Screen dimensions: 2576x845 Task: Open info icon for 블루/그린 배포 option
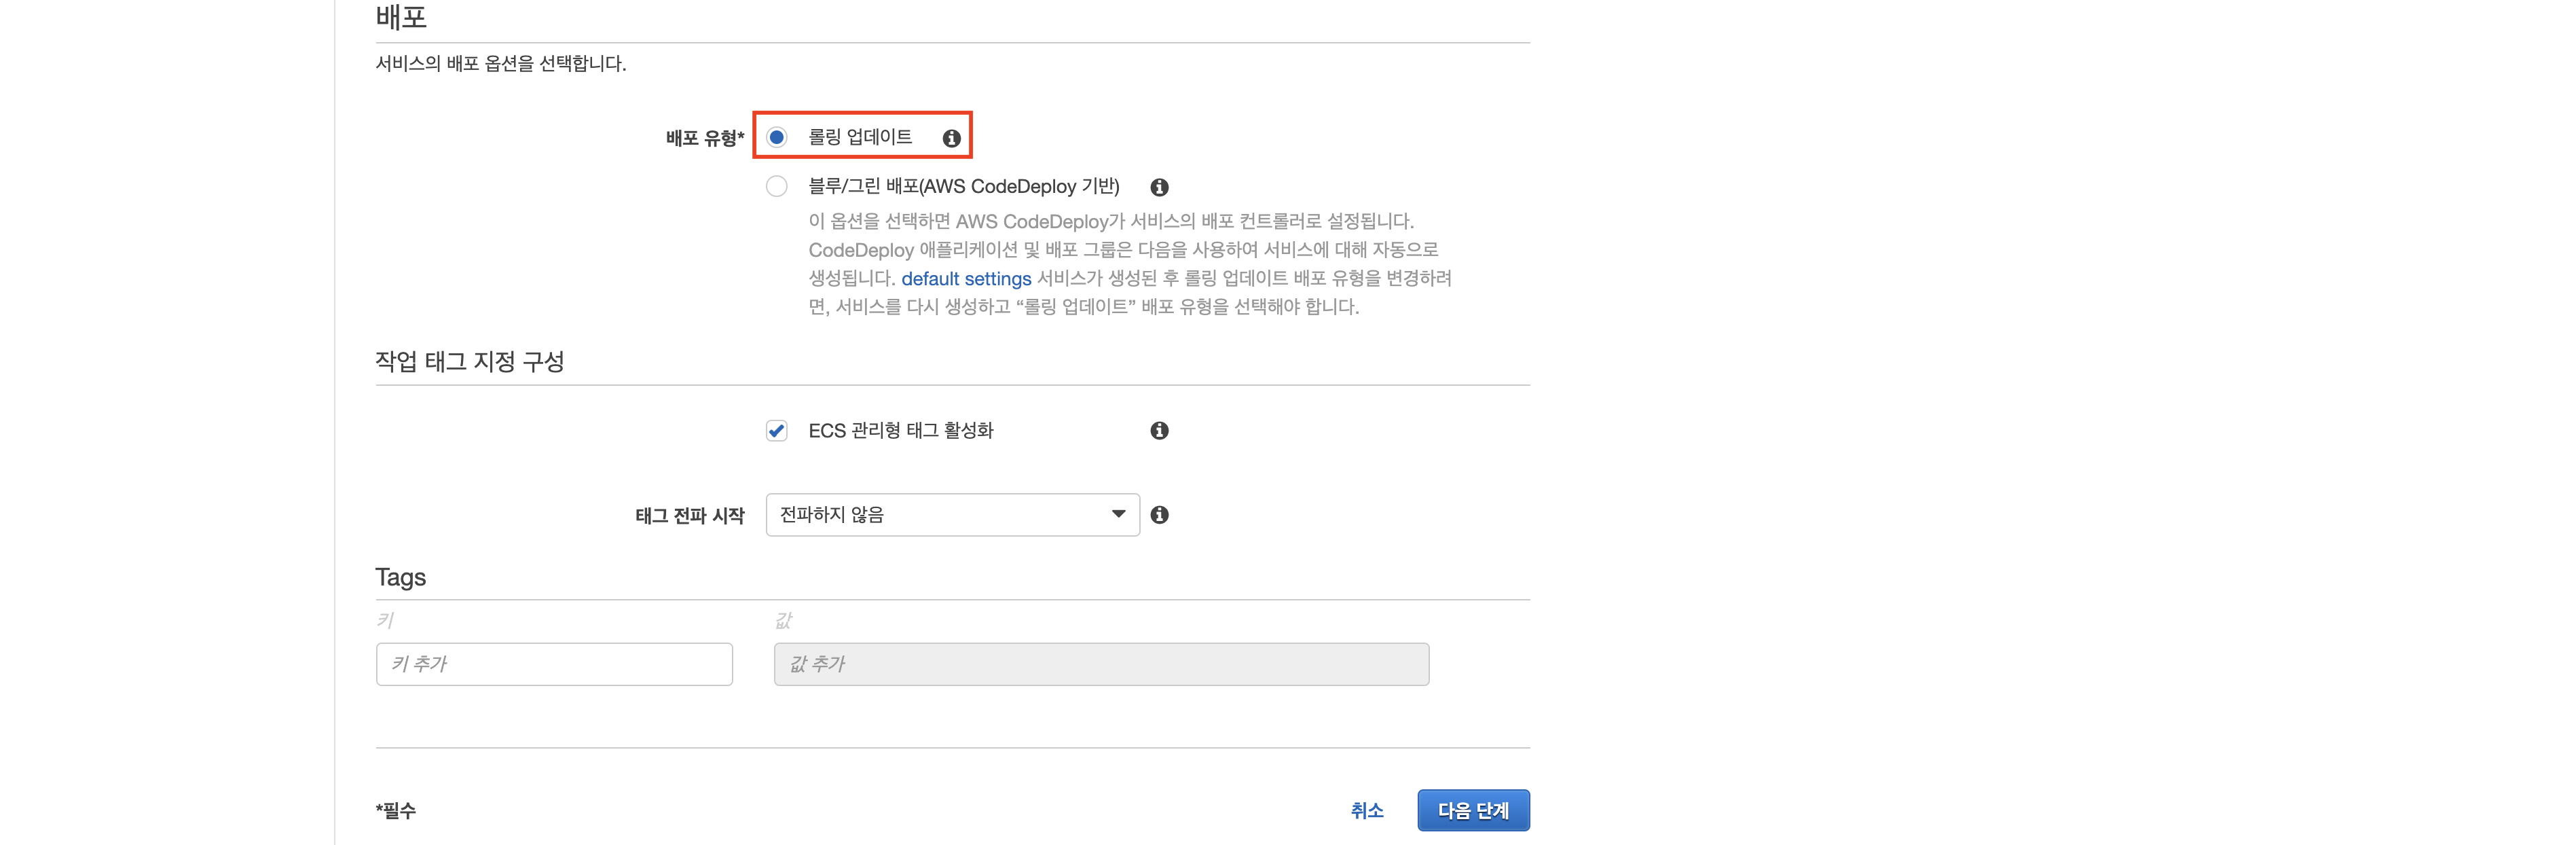point(1159,187)
